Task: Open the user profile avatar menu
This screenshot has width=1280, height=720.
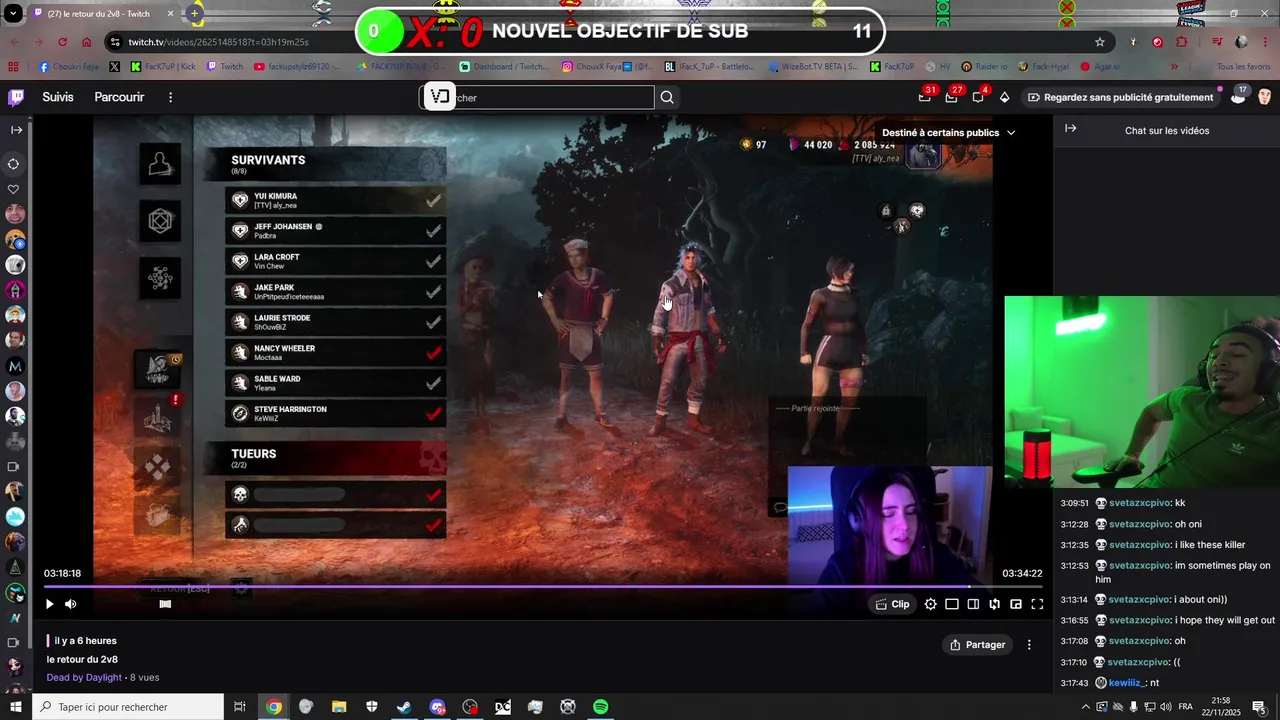Action: click(1265, 97)
